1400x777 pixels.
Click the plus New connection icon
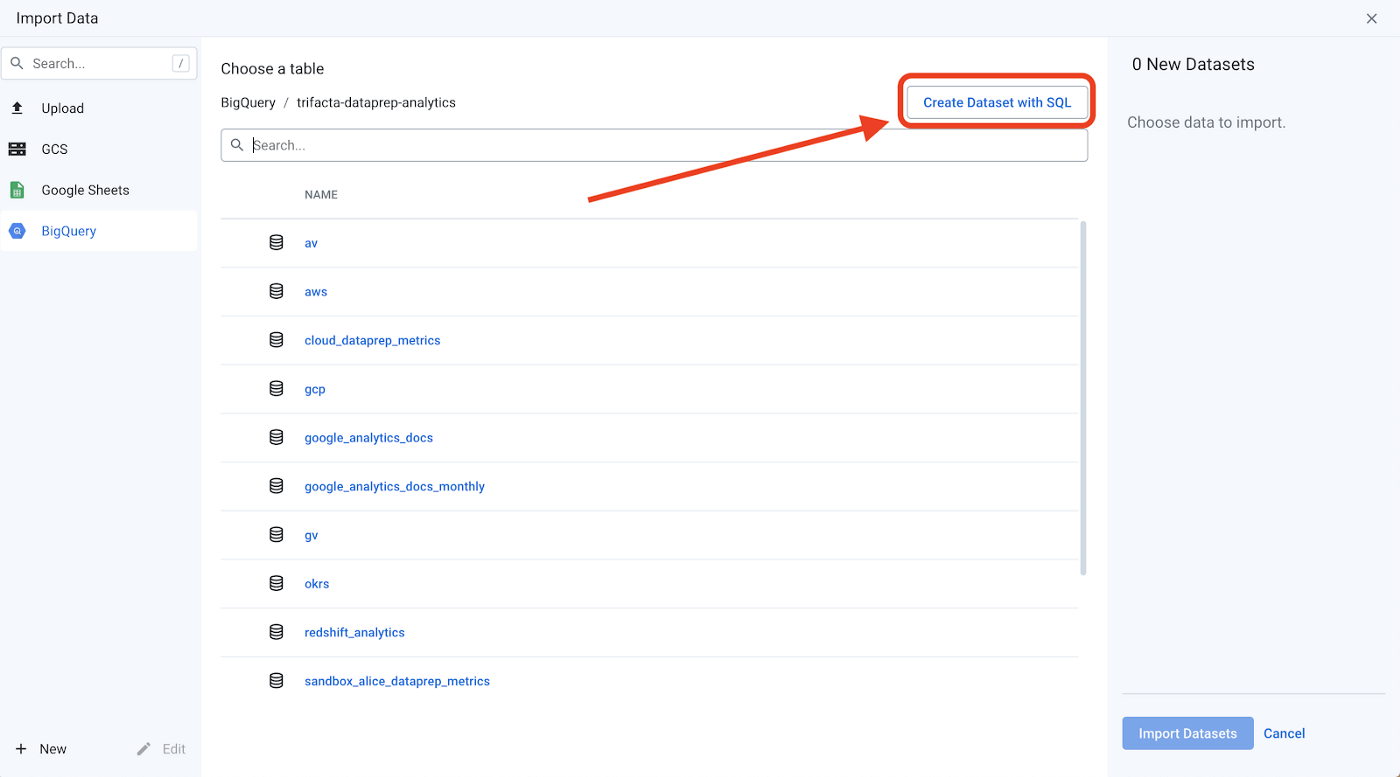tap(21, 749)
